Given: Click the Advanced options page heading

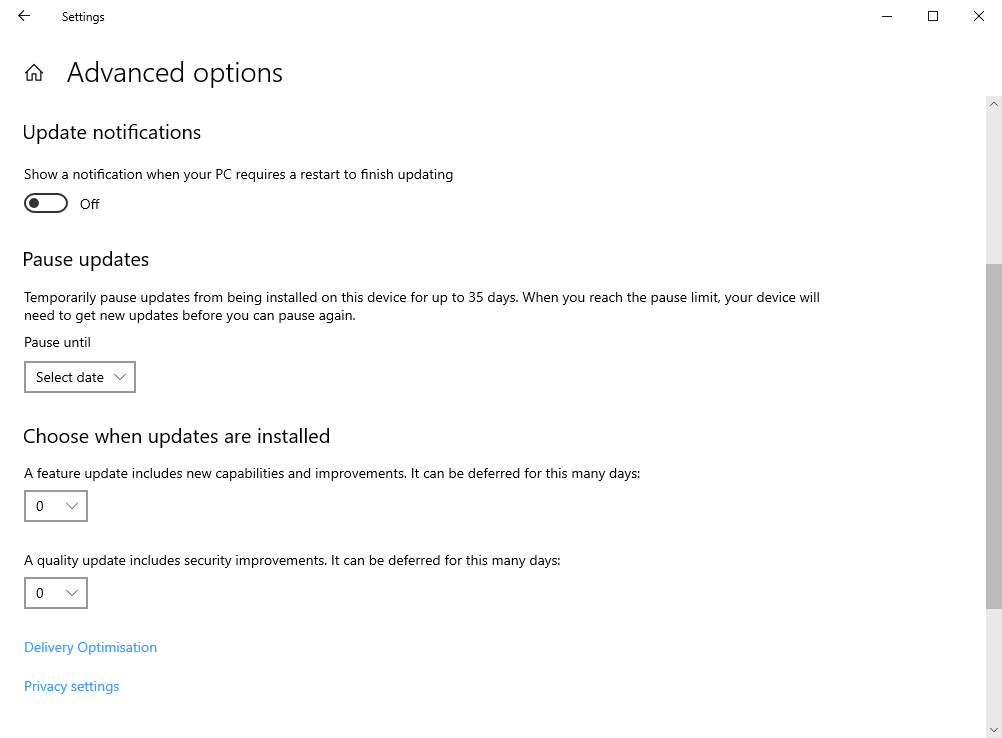Looking at the screenshot, I should point(175,73).
